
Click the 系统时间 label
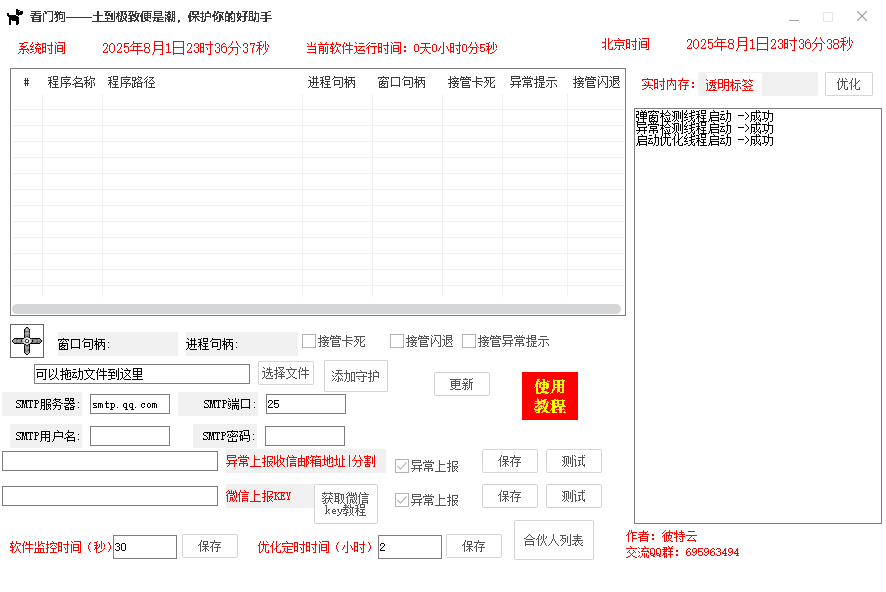(42, 48)
